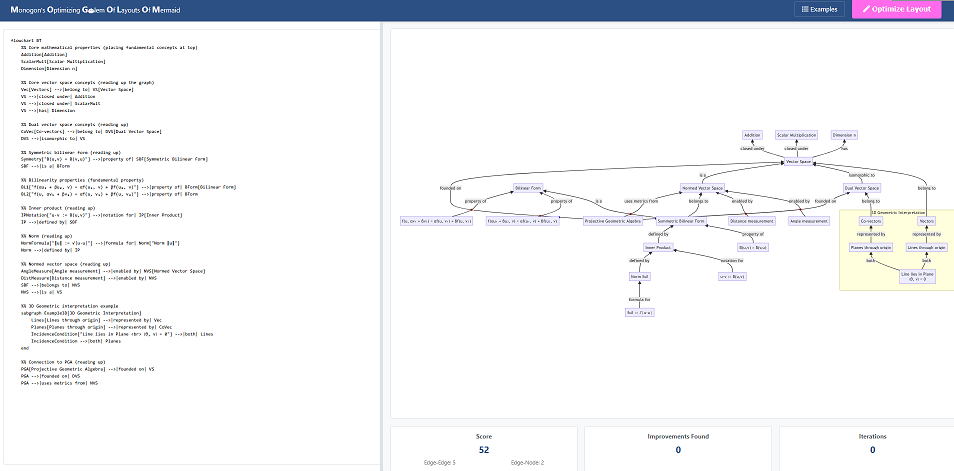Click the Angle measurement node
954x471 pixels.
[x=809, y=221]
